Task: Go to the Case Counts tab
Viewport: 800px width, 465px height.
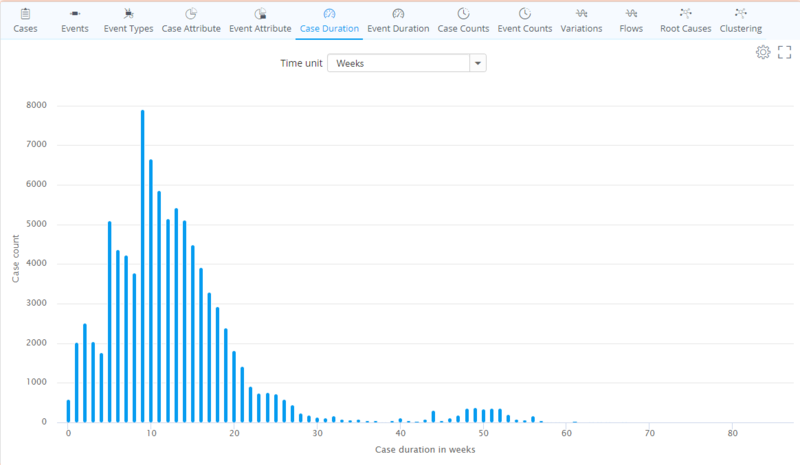Action: (x=463, y=29)
